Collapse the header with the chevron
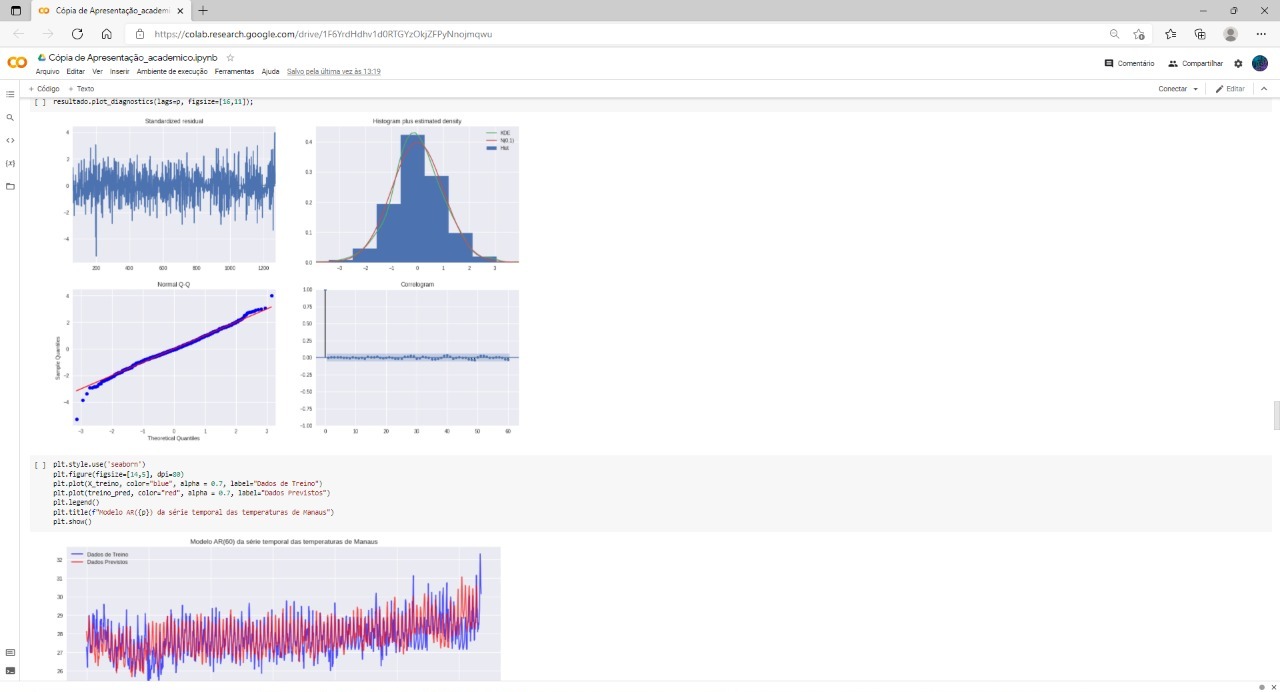Viewport: 1280px width, 692px height. tap(1263, 89)
